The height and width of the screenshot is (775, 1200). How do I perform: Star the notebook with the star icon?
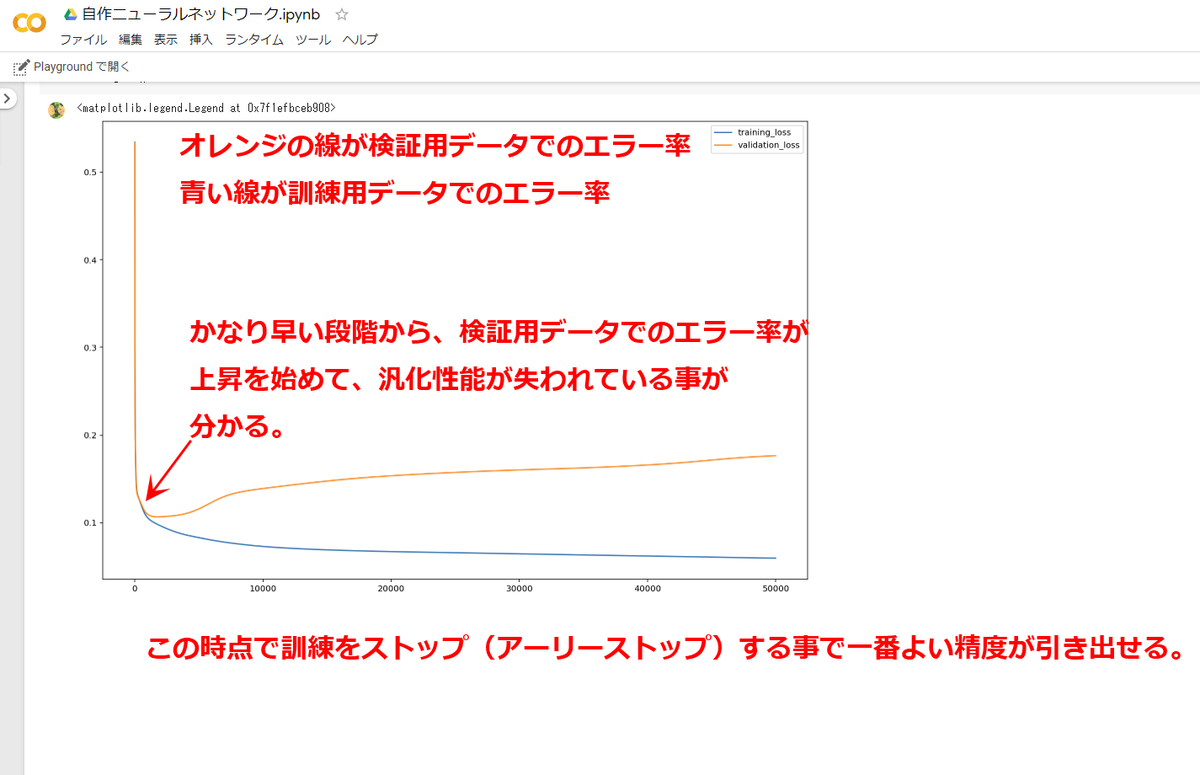pos(342,14)
